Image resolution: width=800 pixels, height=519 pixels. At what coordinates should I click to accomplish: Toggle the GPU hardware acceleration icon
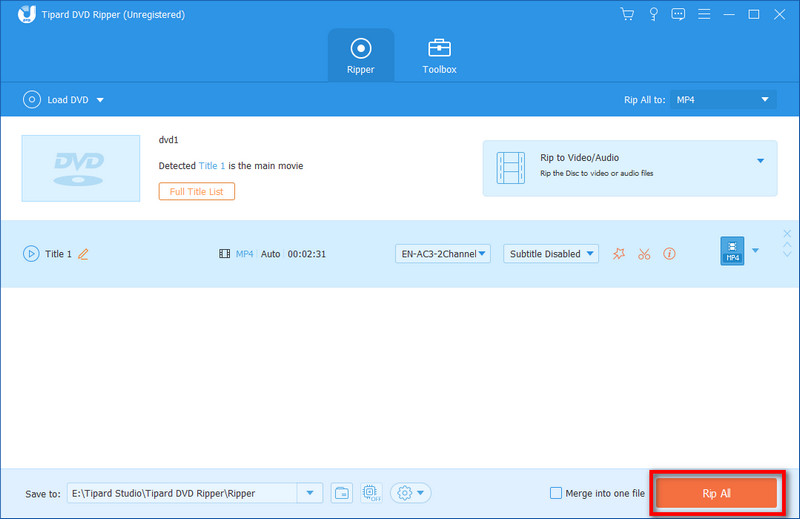(x=370, y=493)
